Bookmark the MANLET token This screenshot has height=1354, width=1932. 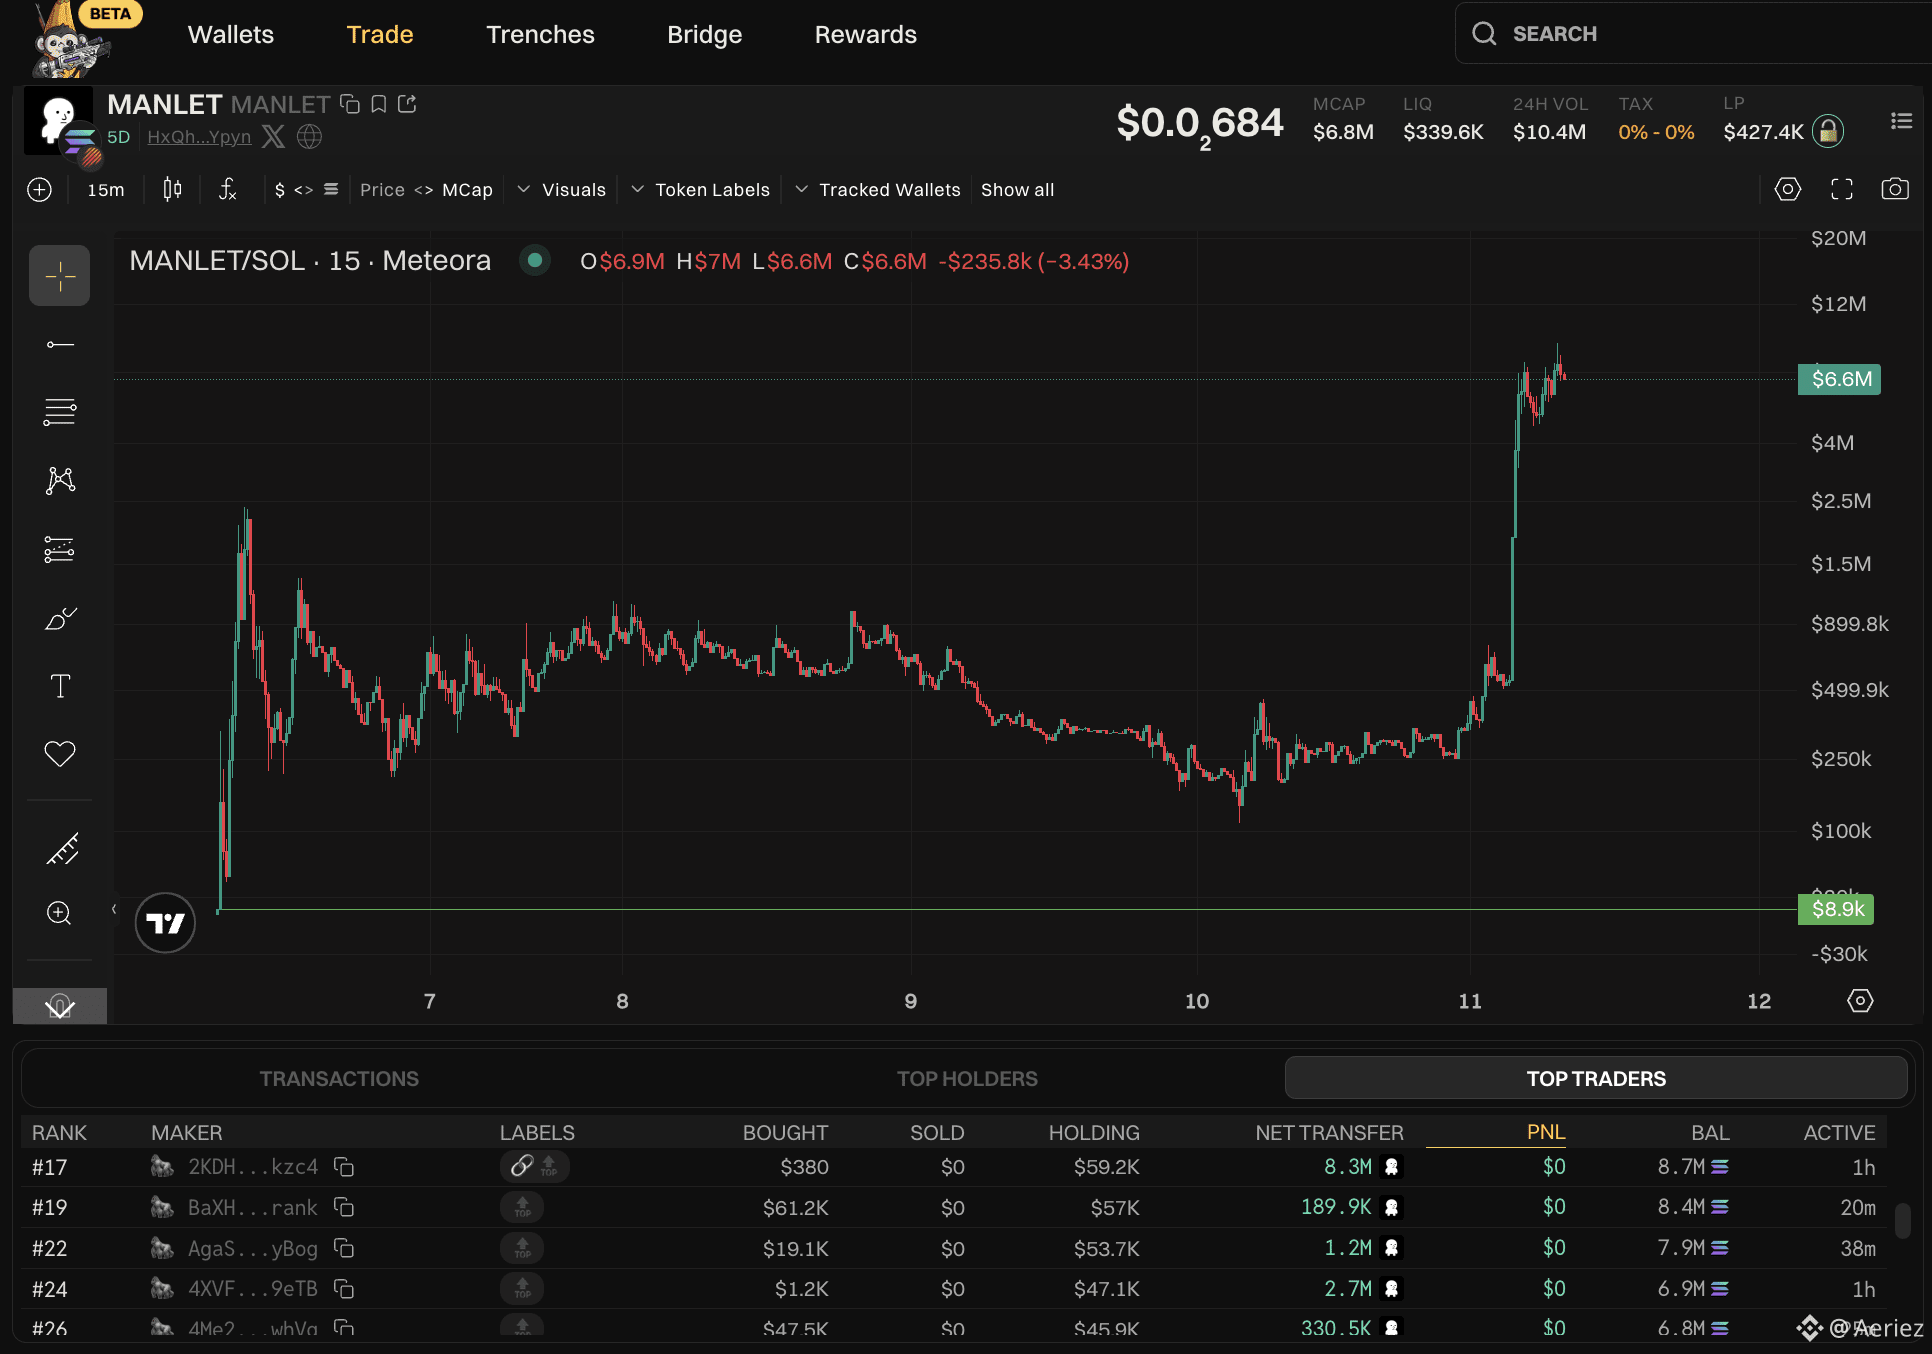pyautogui.click(x=379, y=104)
